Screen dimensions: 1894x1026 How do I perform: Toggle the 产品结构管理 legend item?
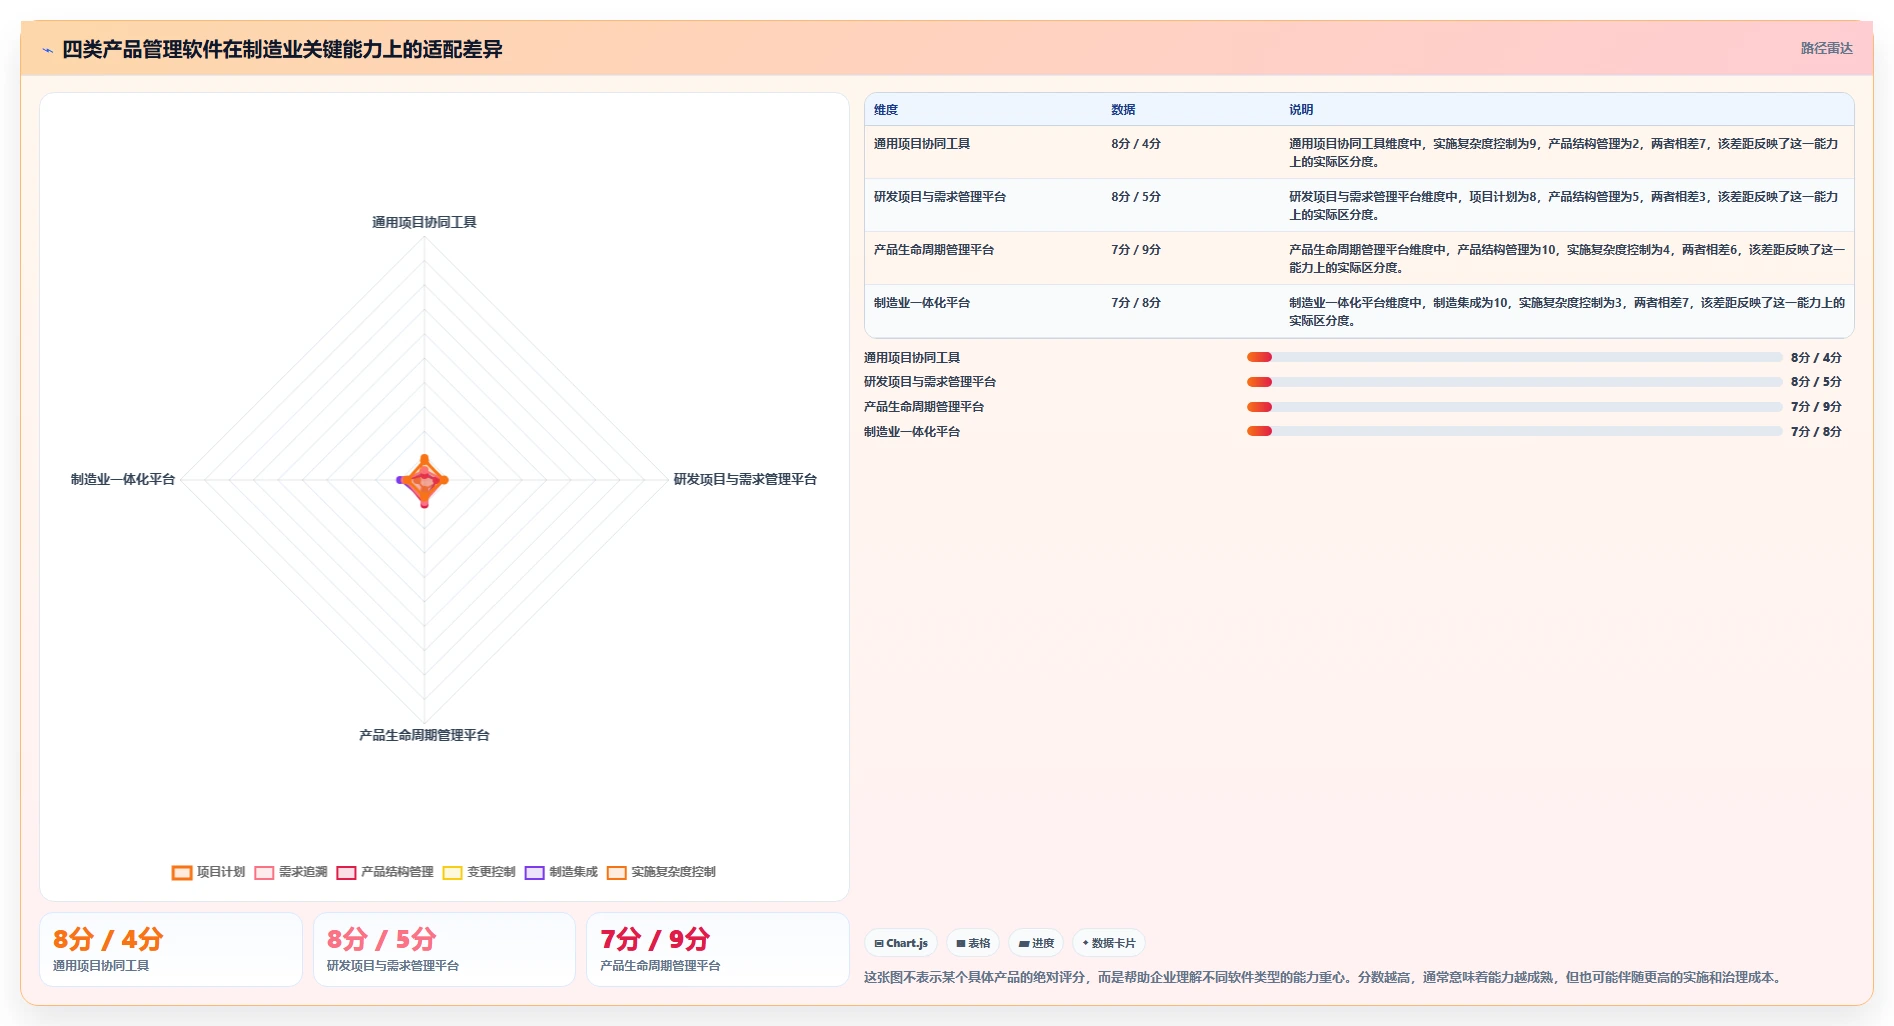385,872
